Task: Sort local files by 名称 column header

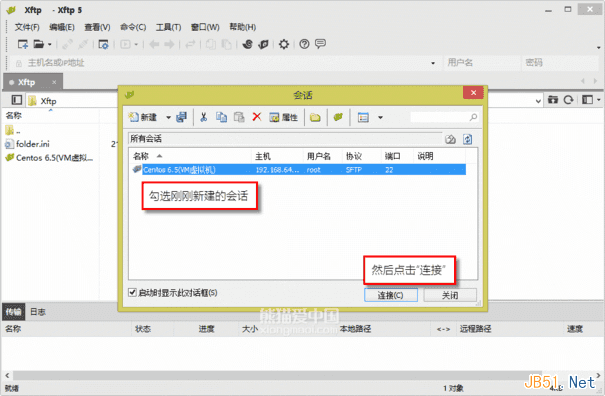Action: (14, 115)
